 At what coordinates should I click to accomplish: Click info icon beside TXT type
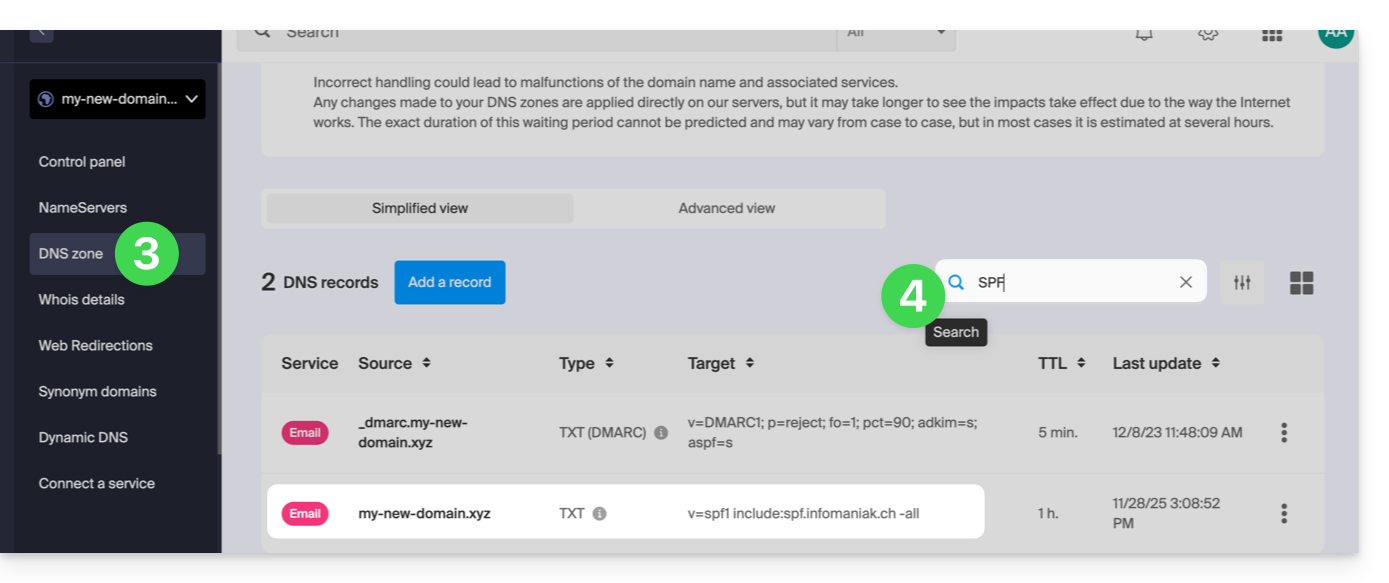(600, 514)
